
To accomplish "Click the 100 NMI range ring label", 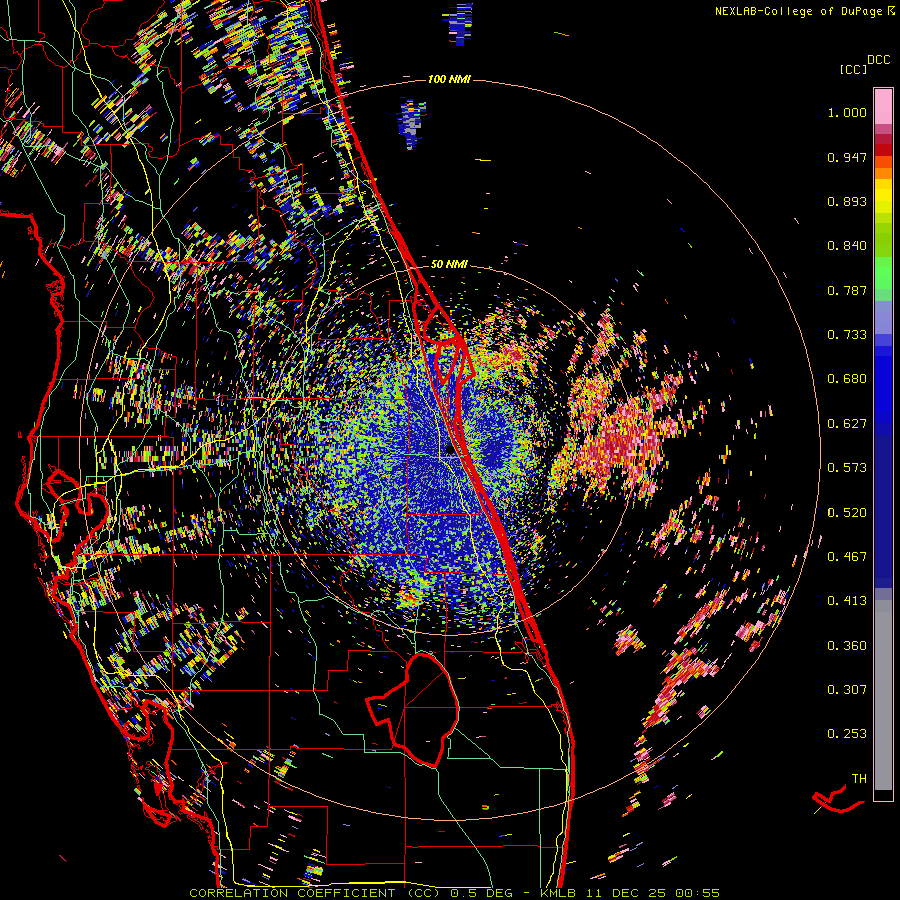I will (x=449, y=79).
